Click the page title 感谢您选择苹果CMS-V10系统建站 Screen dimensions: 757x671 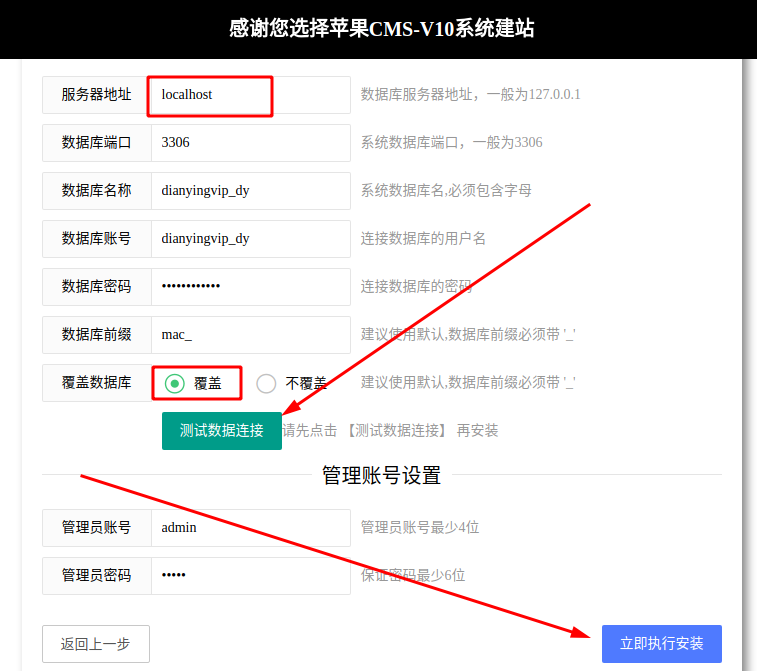381,28
